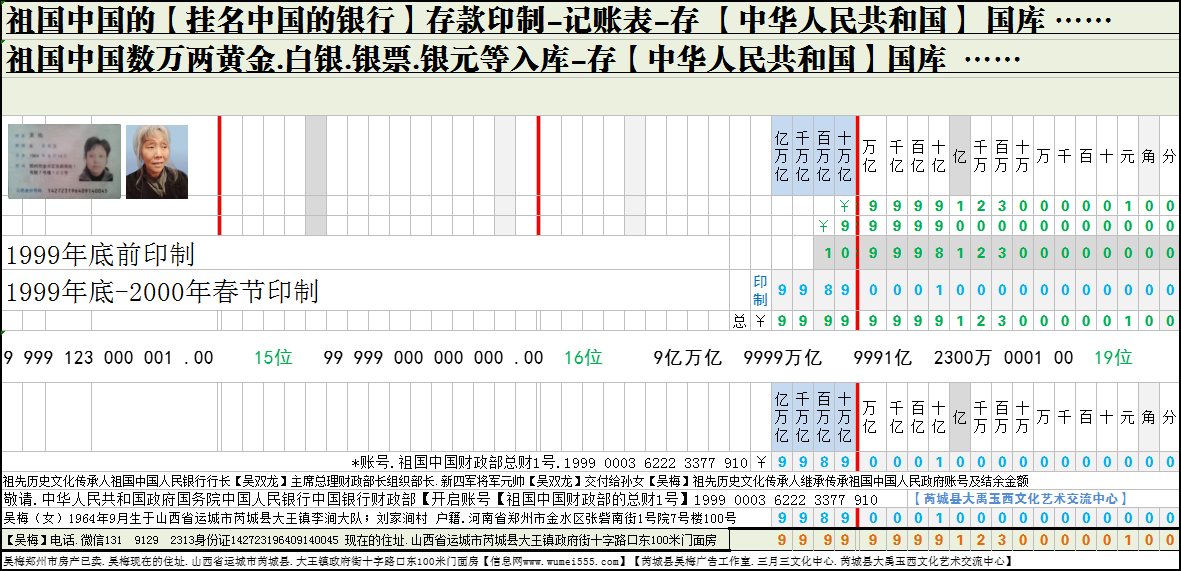1181x571 pixels.
Task: Click the 1999年底-2000年春节印制 cell
Action: coord(162,292)
